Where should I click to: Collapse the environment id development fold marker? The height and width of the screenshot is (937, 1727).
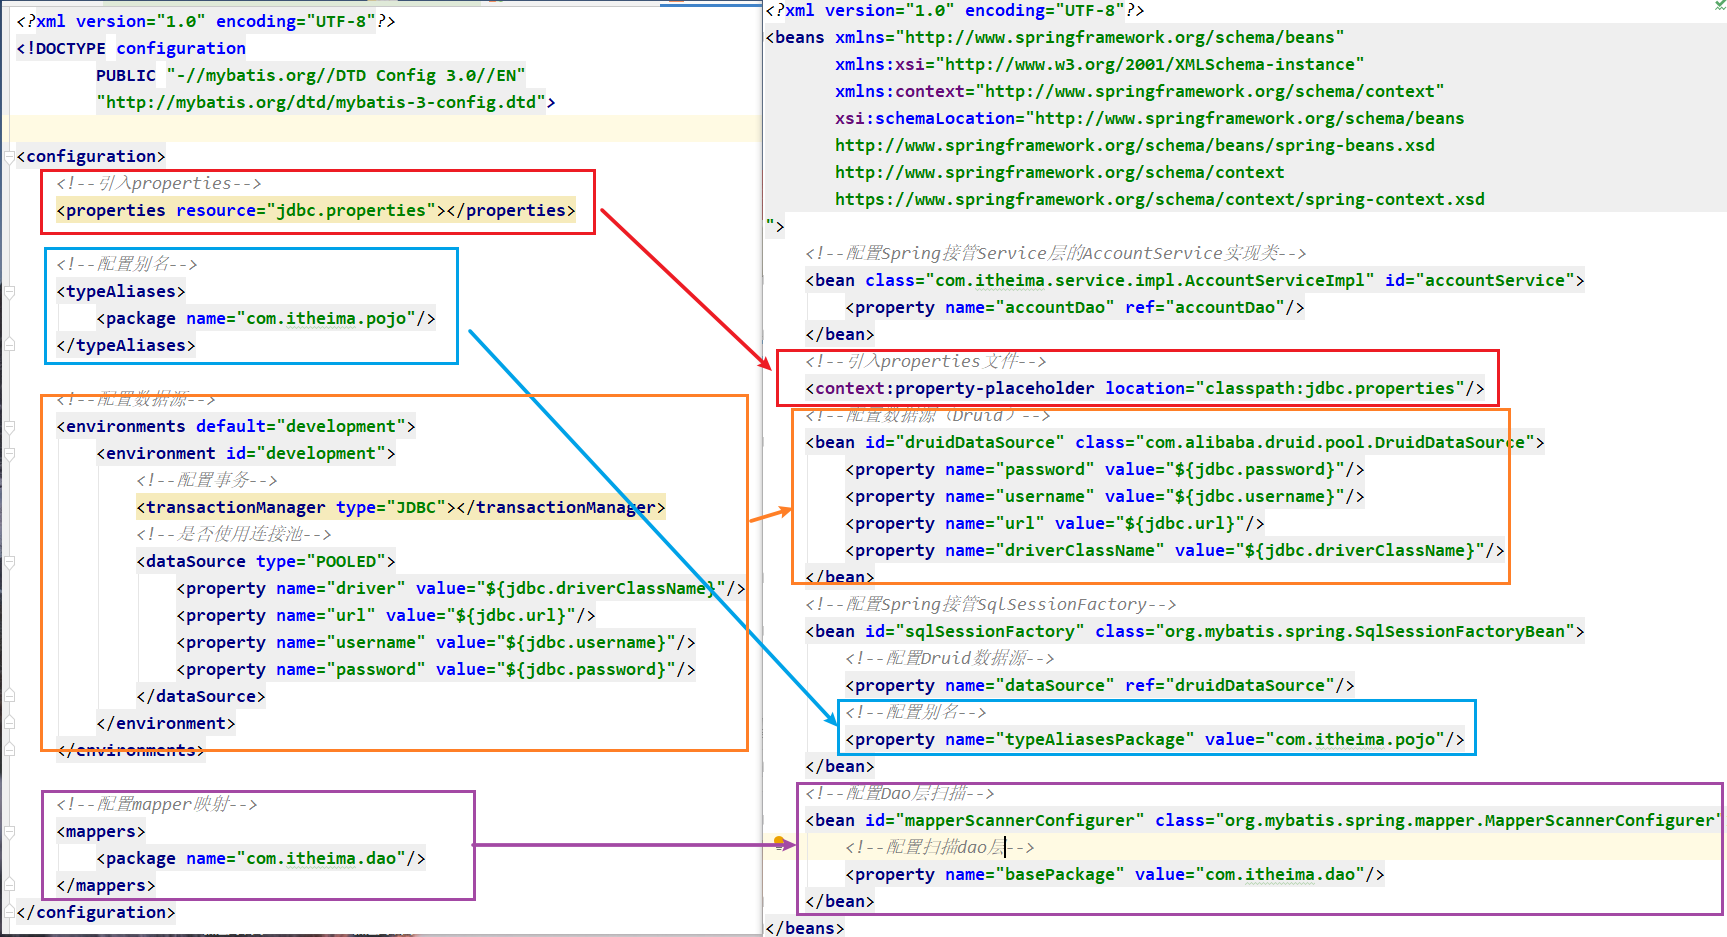pyautogui.click(x=9, y=454)
